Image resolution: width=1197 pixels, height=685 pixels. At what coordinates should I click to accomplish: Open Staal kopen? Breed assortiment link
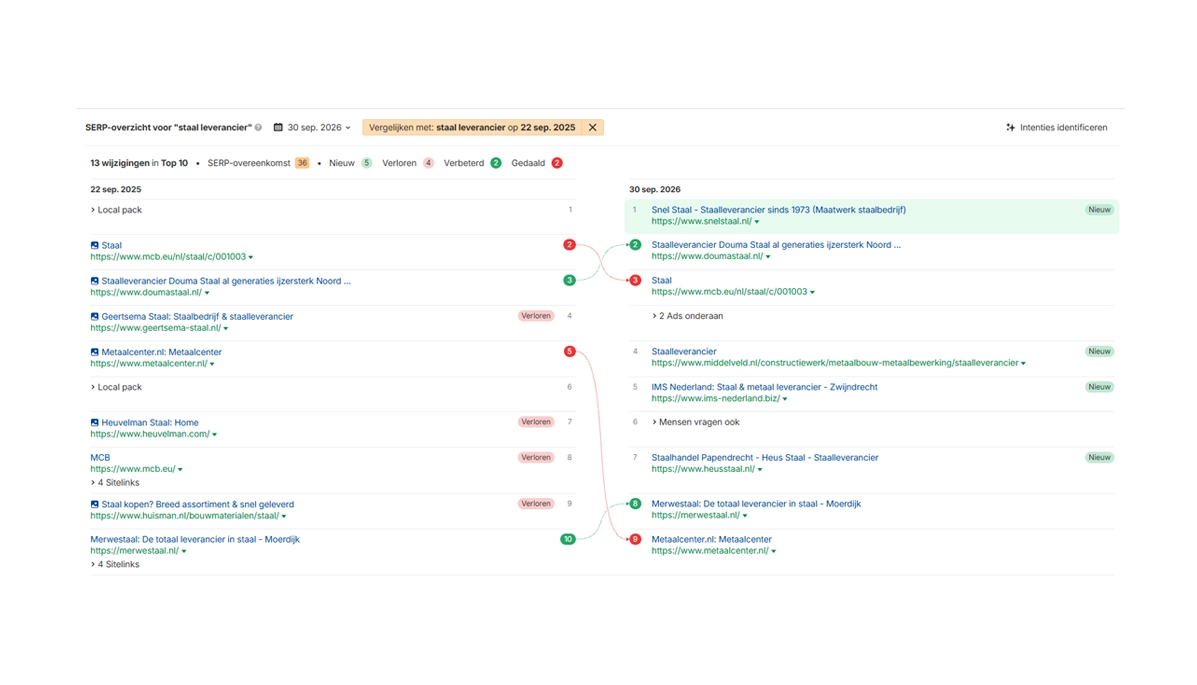click(198, 504)
